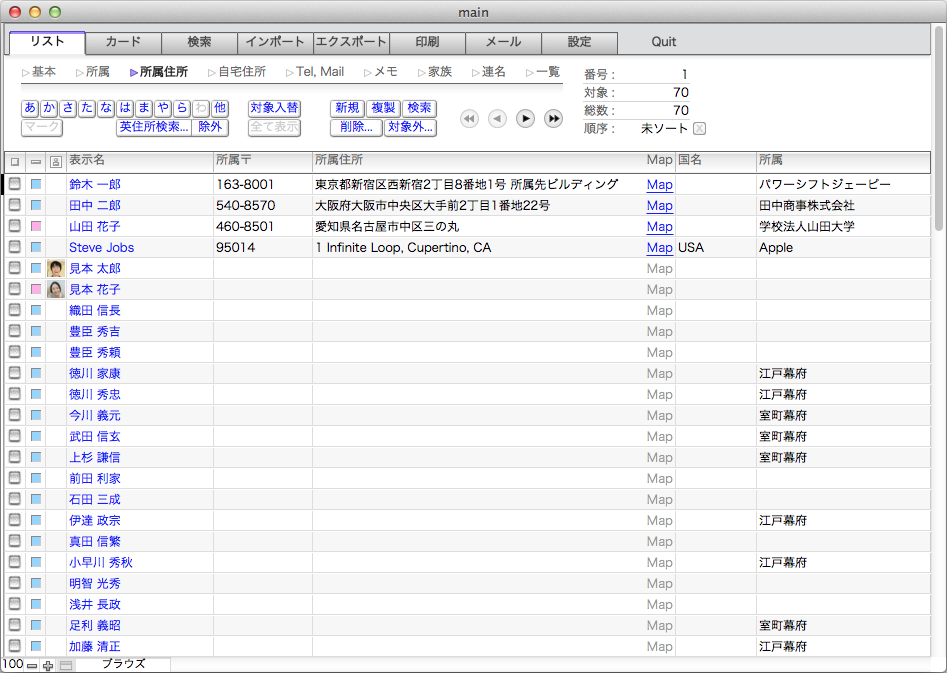Click the zoom out minus icon

pos(32,665)
